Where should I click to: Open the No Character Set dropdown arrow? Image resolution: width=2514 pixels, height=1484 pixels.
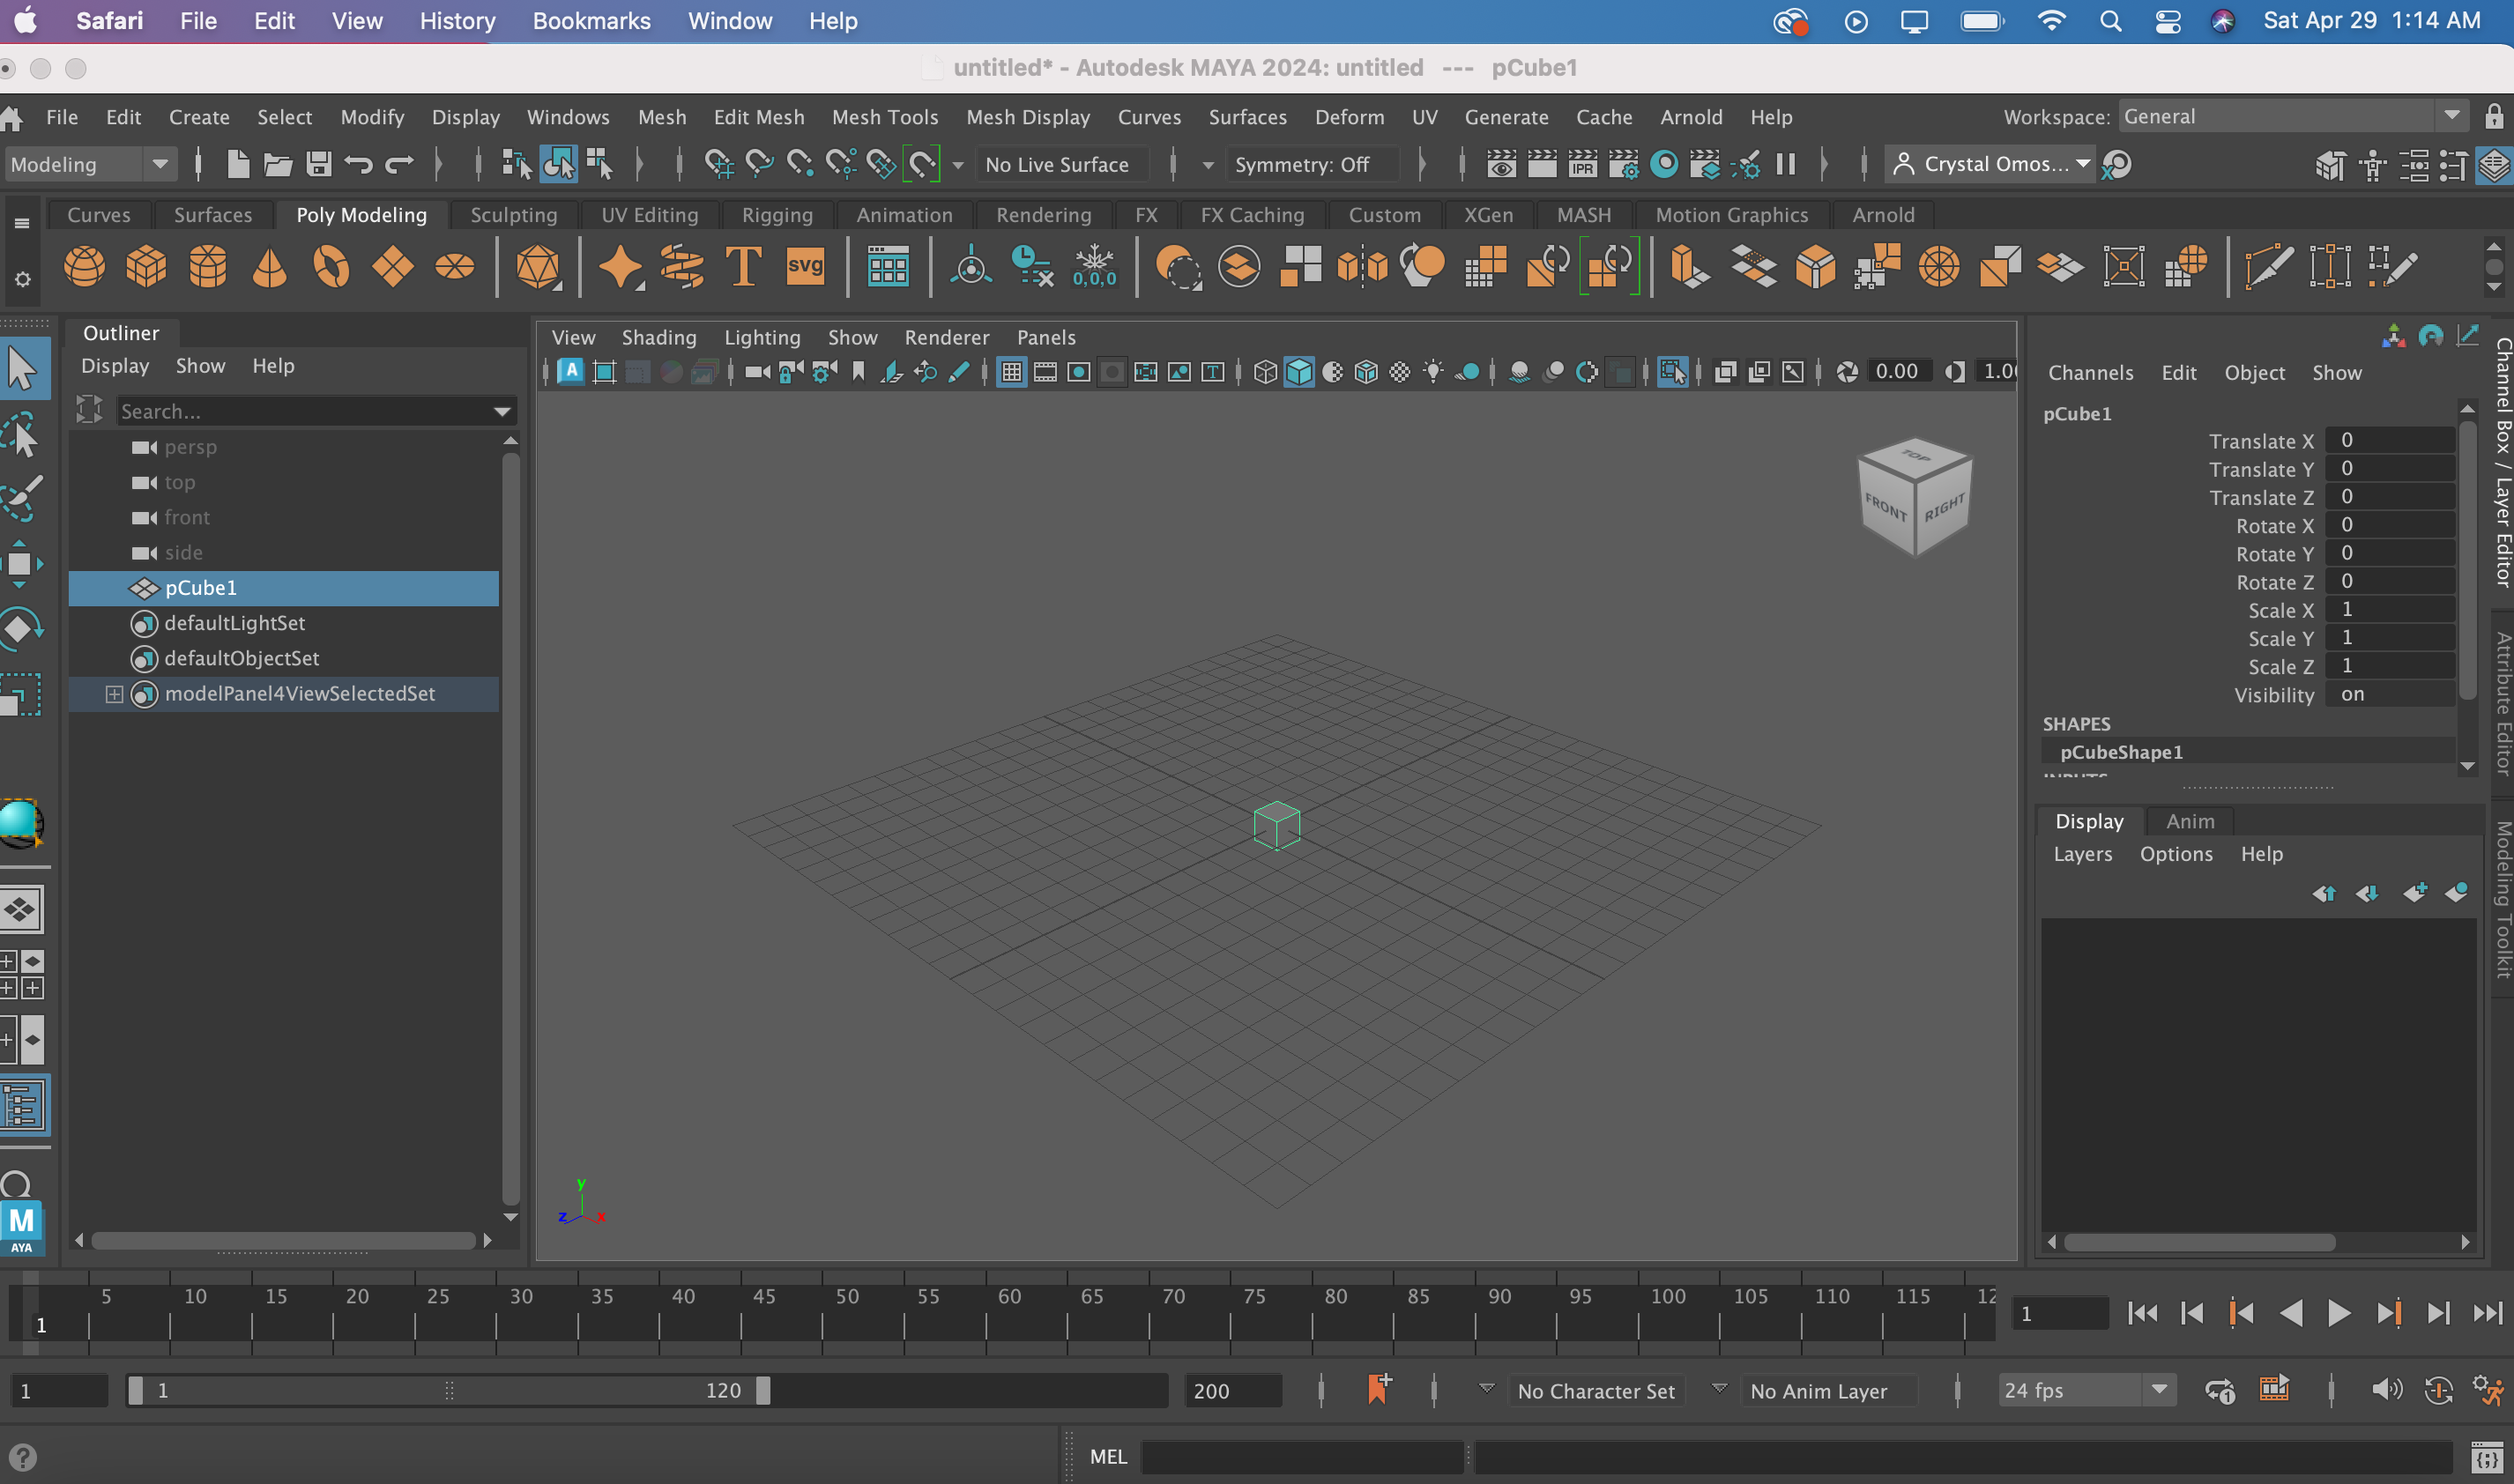(1487, 1388)
